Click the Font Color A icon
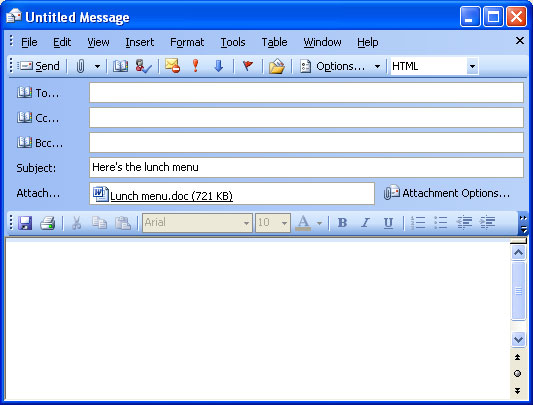Viewport: 533px width, 405px height. click(x=303, y=223)
